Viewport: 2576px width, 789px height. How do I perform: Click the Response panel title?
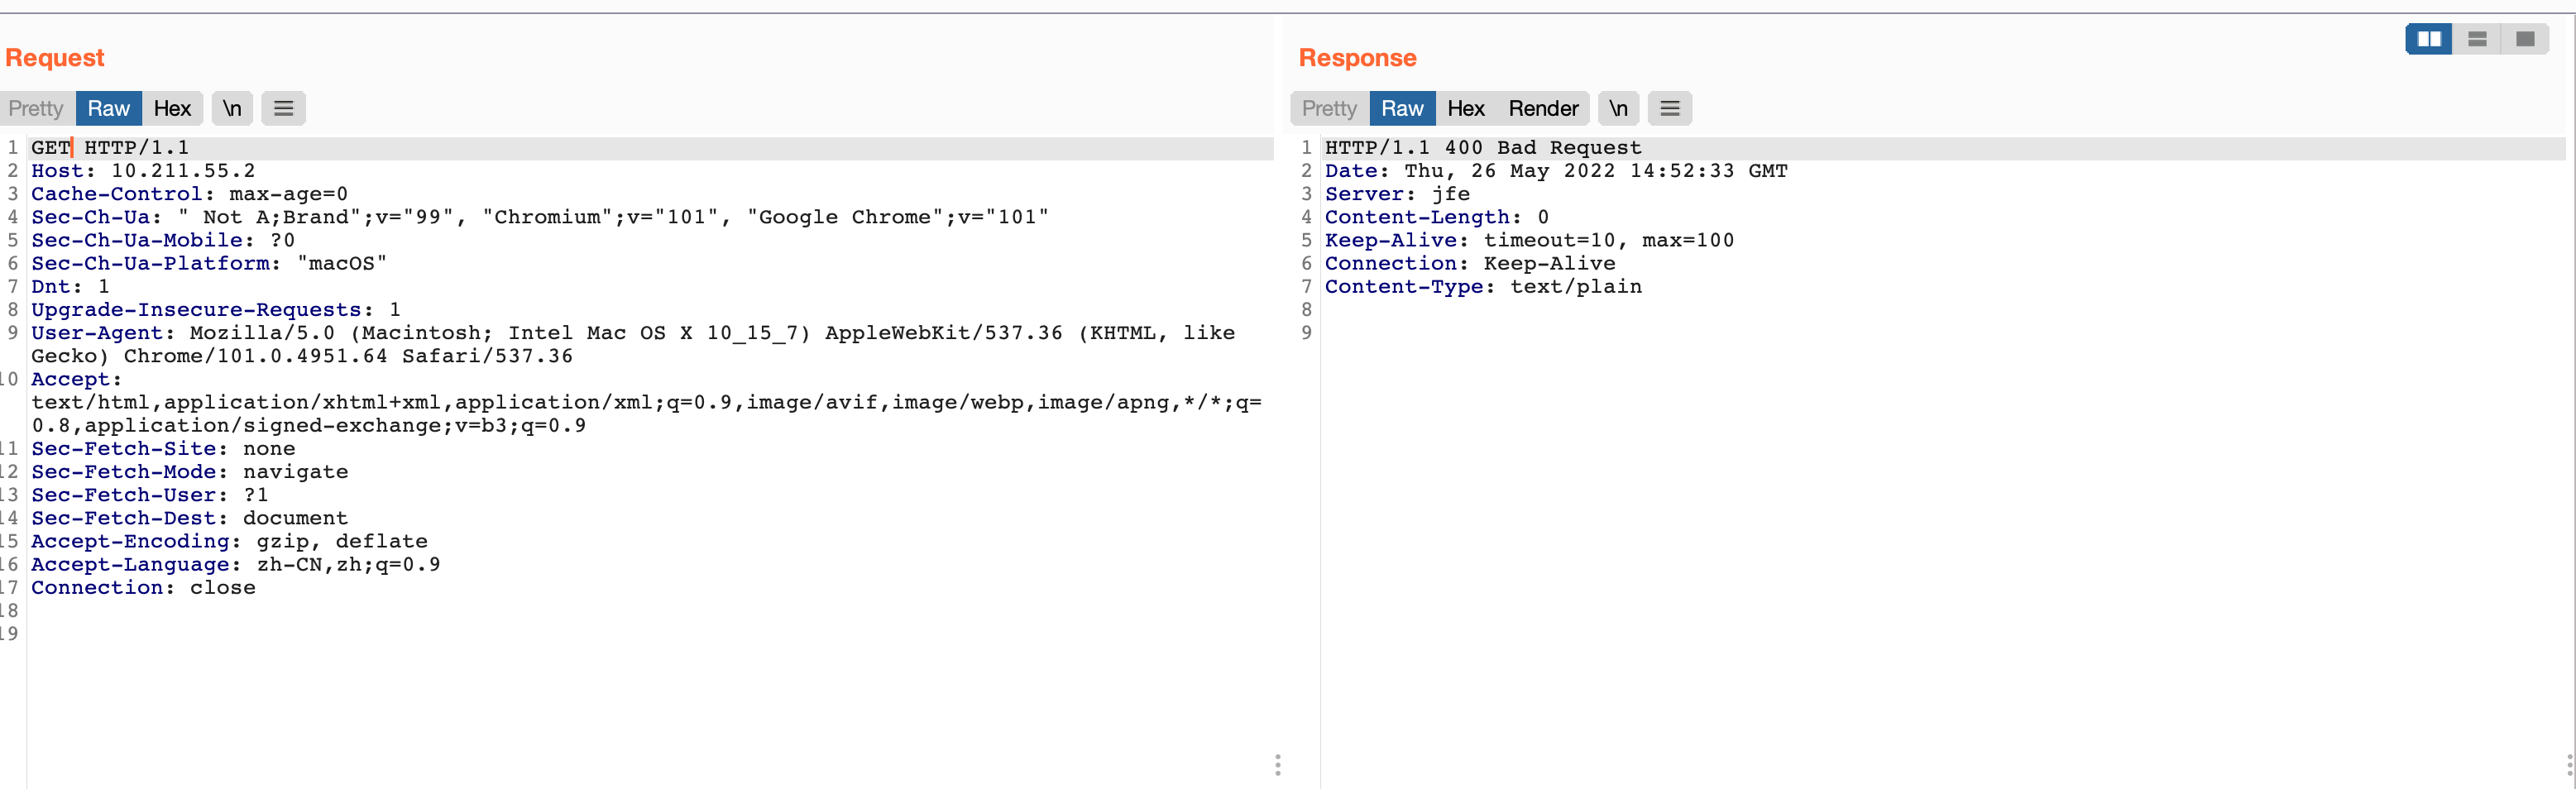(x=1357, y=58)
